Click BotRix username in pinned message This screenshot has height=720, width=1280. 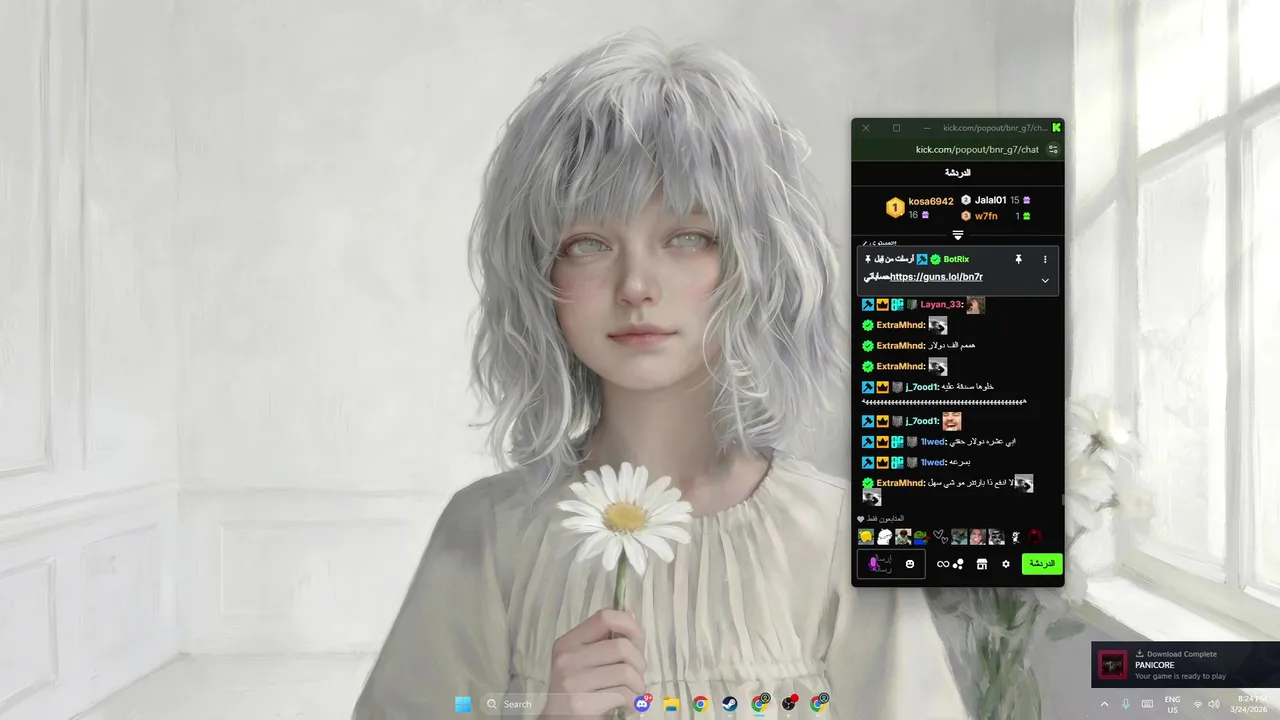956,259
